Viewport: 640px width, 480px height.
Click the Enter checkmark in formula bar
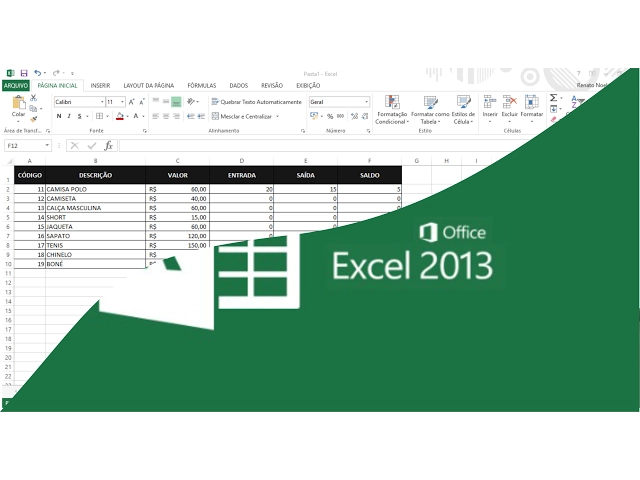click(x=92, y=146)
